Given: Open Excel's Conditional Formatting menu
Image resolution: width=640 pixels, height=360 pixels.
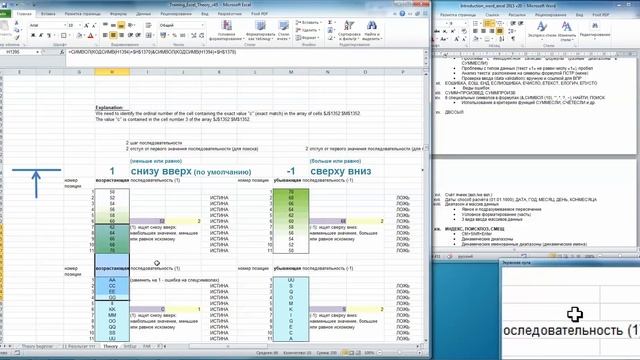Looking at the screenshot, I should [227, 30].
